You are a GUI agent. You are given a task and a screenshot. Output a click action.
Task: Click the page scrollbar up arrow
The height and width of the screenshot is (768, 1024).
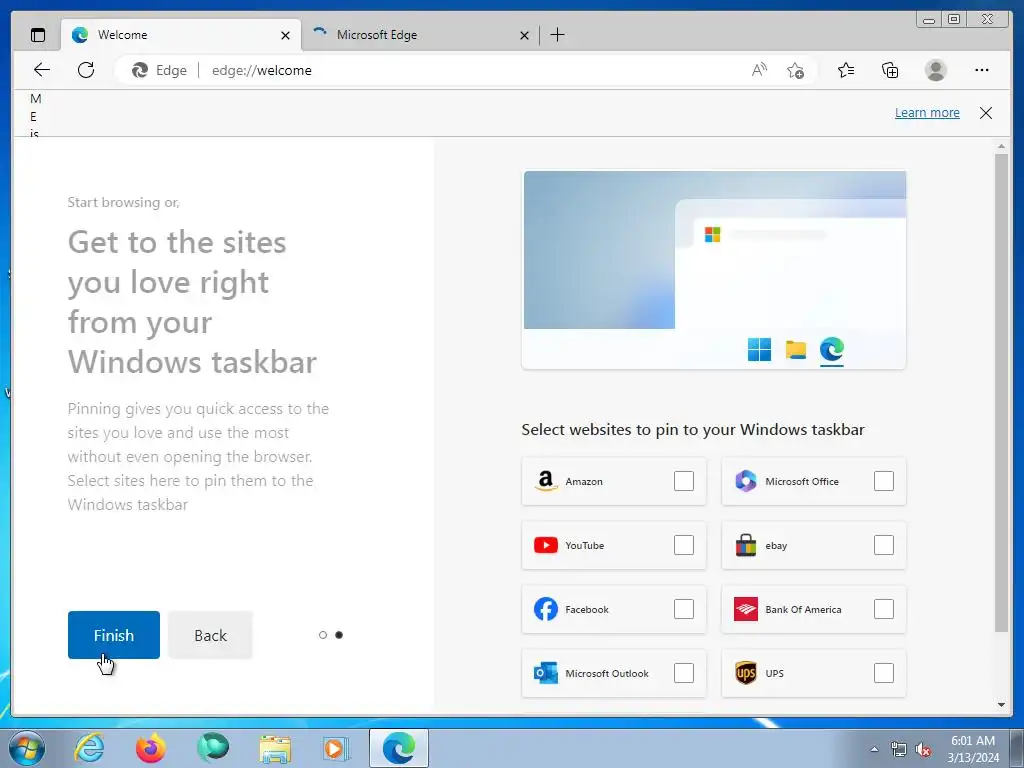pos(1002,146)
